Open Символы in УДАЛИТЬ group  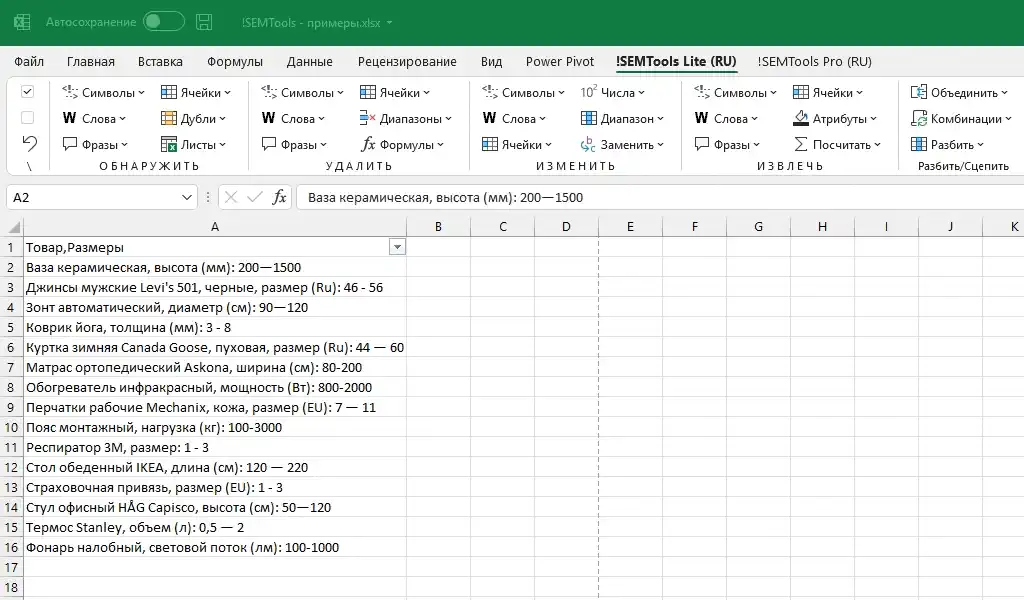click(x=302, y=93)
